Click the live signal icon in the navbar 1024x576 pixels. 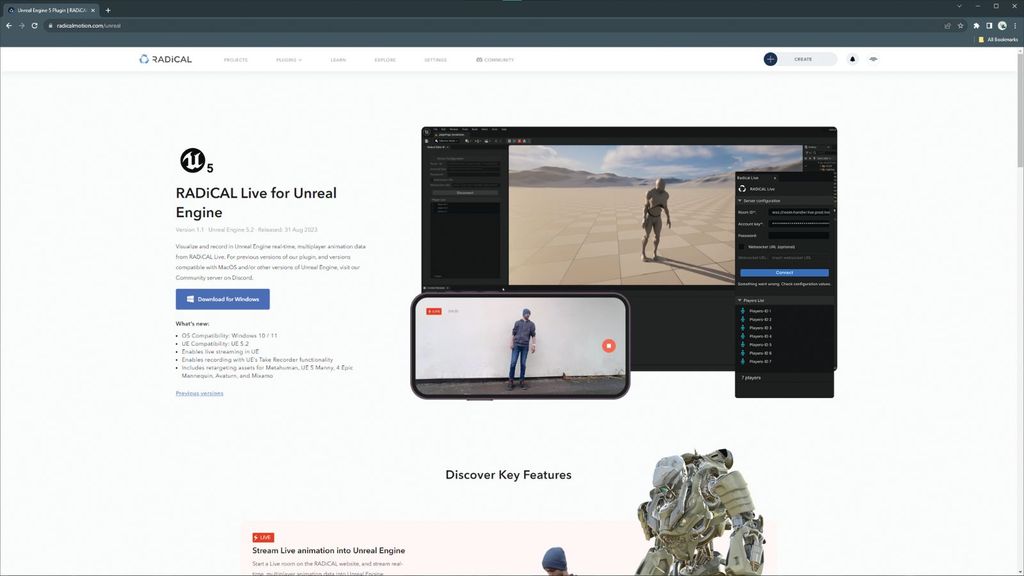873,59
